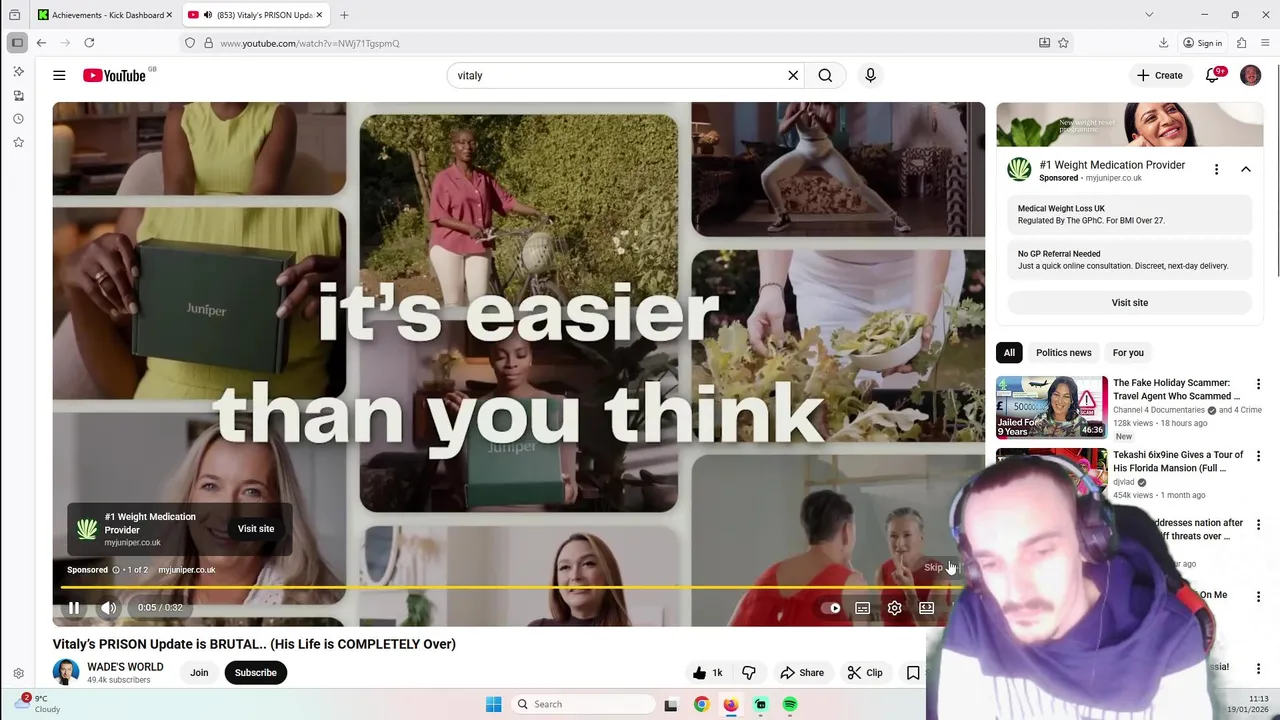
Task: Select the All filter chip
Action: tap(1009, 353)
